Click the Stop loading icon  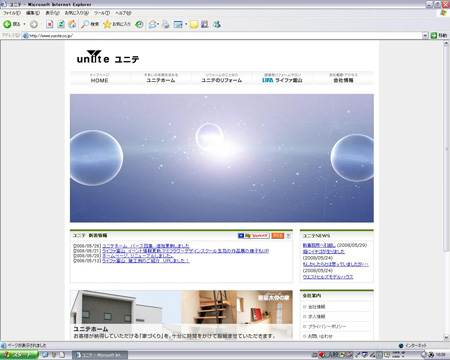click(x=50, y=24)
